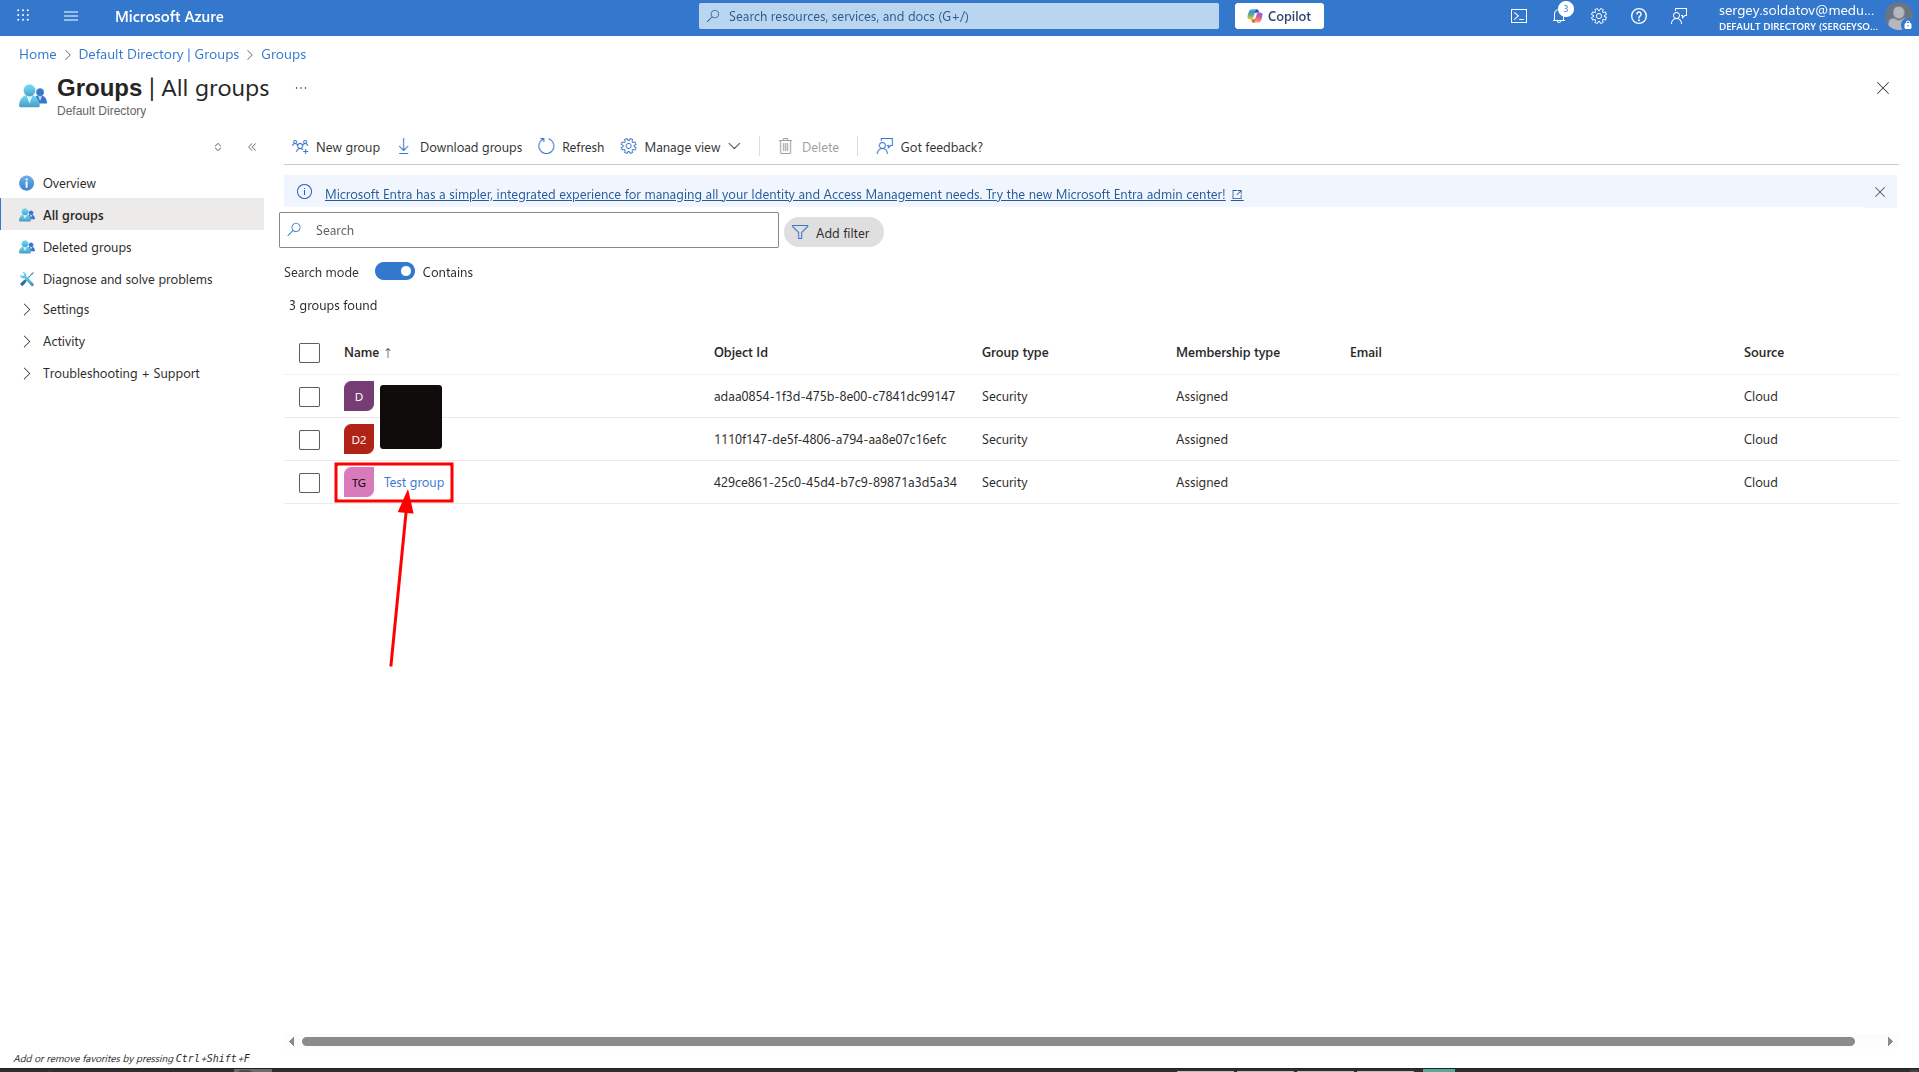Viewport: 1919px width, 1072px height.
Task: Click New group in the toolbar
Action: click(x=336, y=147)
